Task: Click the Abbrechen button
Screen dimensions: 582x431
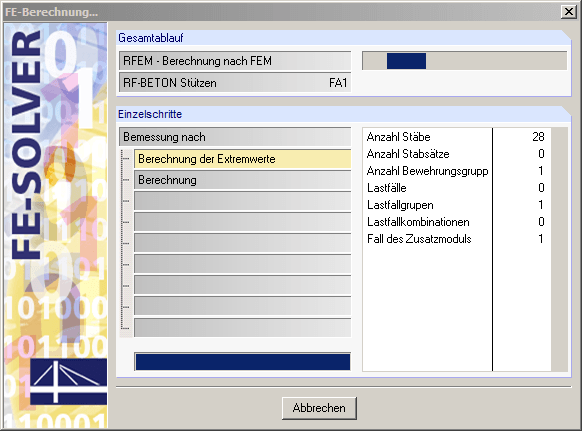Action: click(x=319, y=408)
